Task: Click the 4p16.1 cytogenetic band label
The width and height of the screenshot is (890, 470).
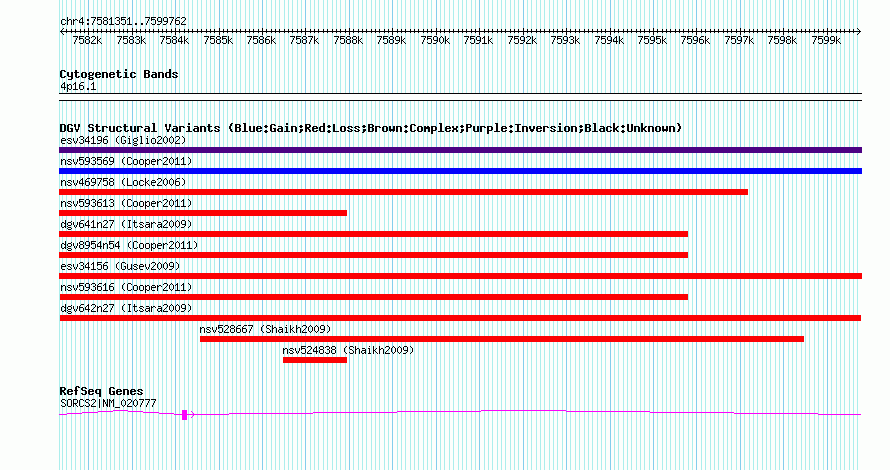Action: coord(78,86)
